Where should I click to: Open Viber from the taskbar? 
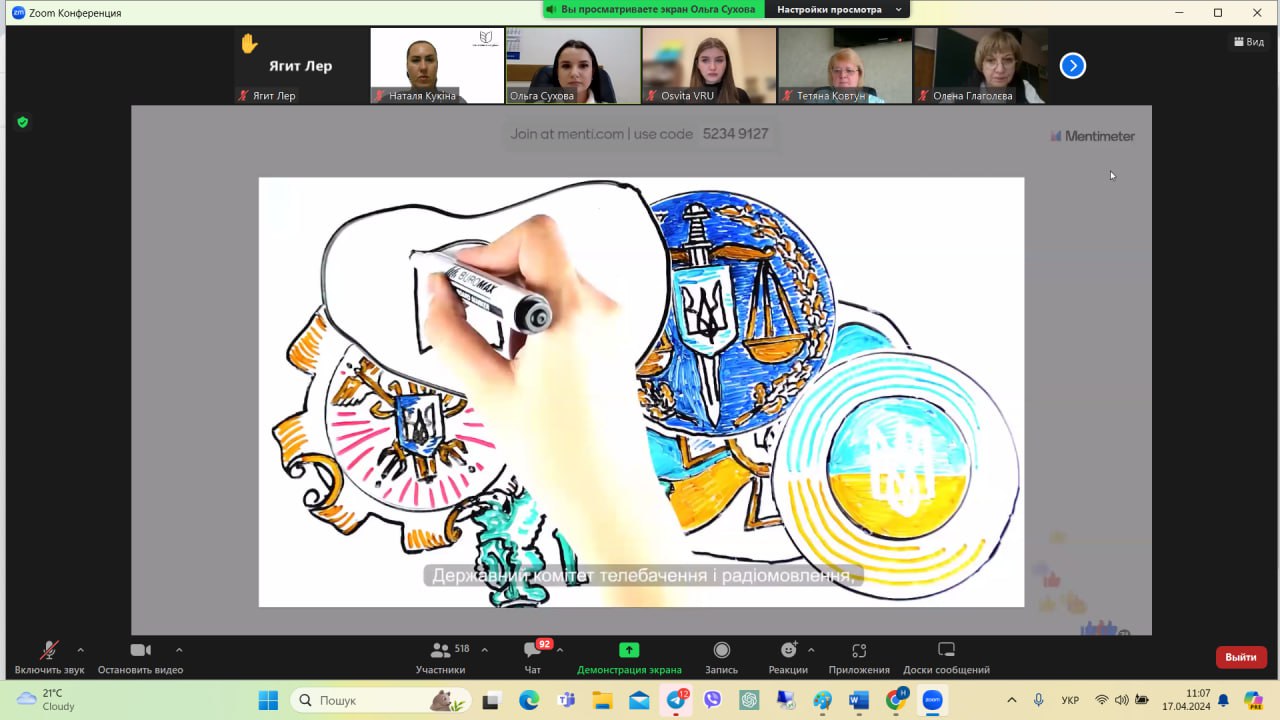[712, 700]
